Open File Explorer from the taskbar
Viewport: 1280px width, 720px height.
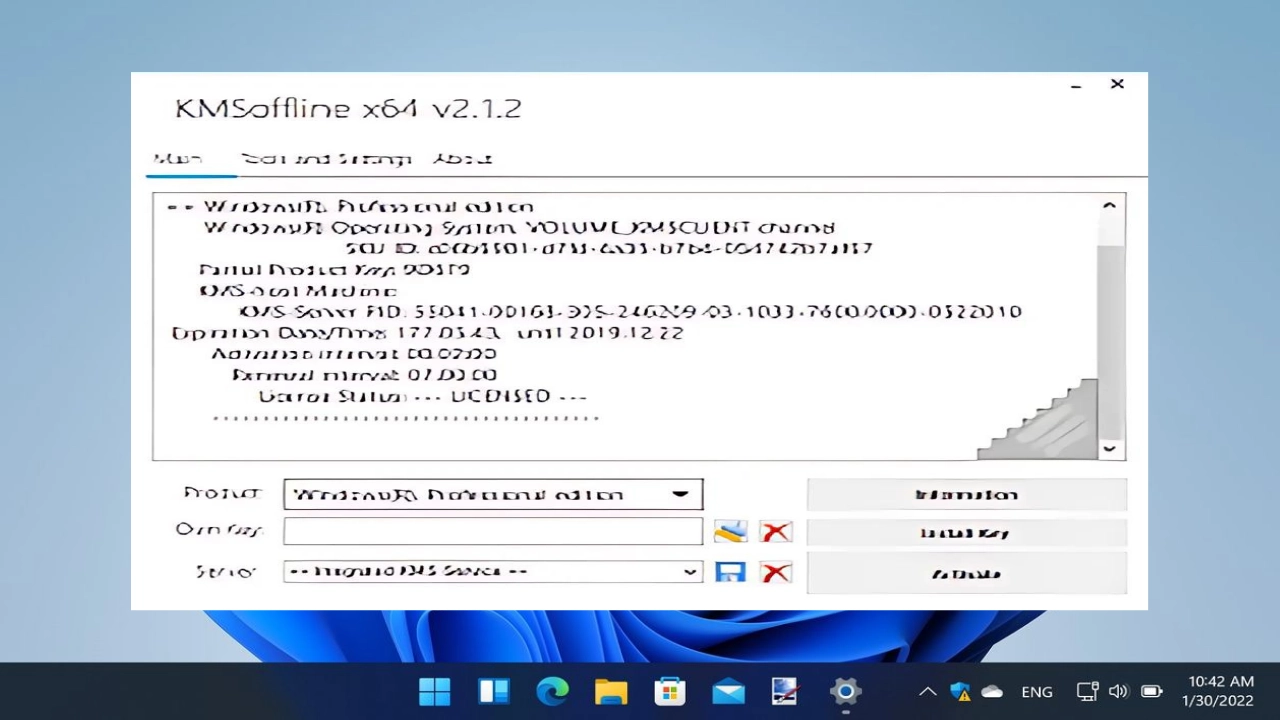tap(611, 691)
